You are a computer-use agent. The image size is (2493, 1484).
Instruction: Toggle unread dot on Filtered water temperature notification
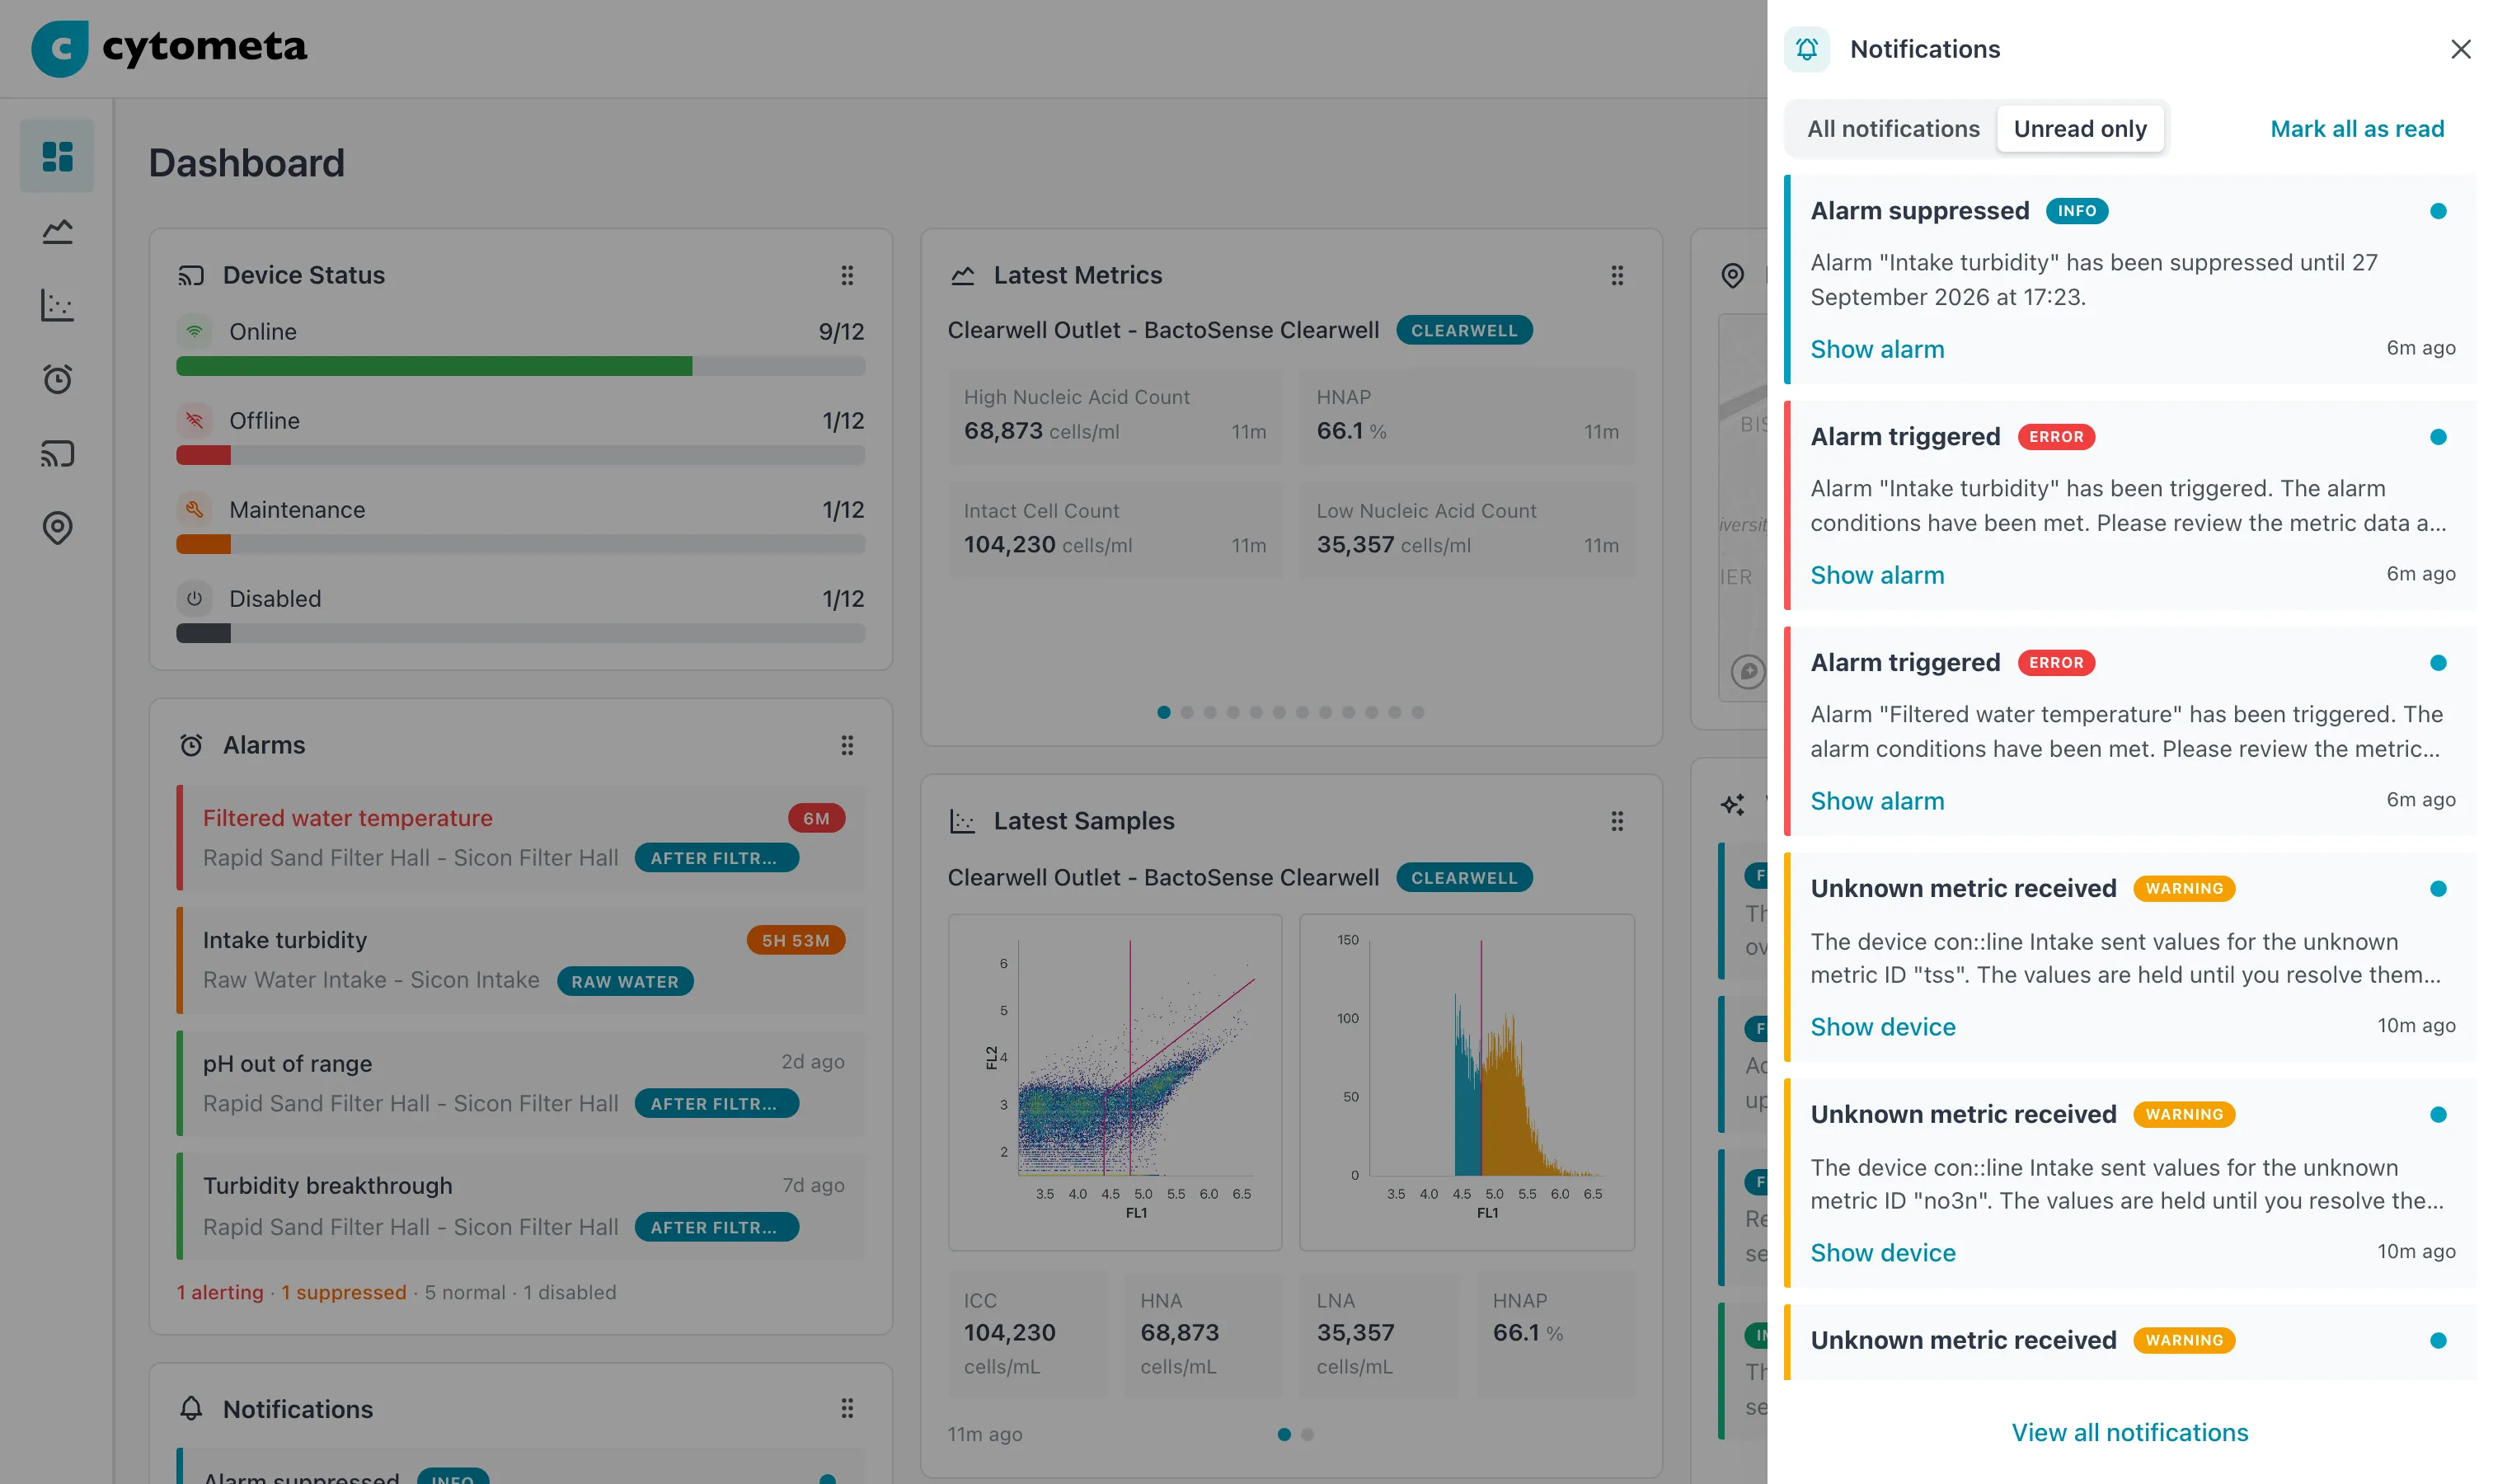tap(2437, 663)
